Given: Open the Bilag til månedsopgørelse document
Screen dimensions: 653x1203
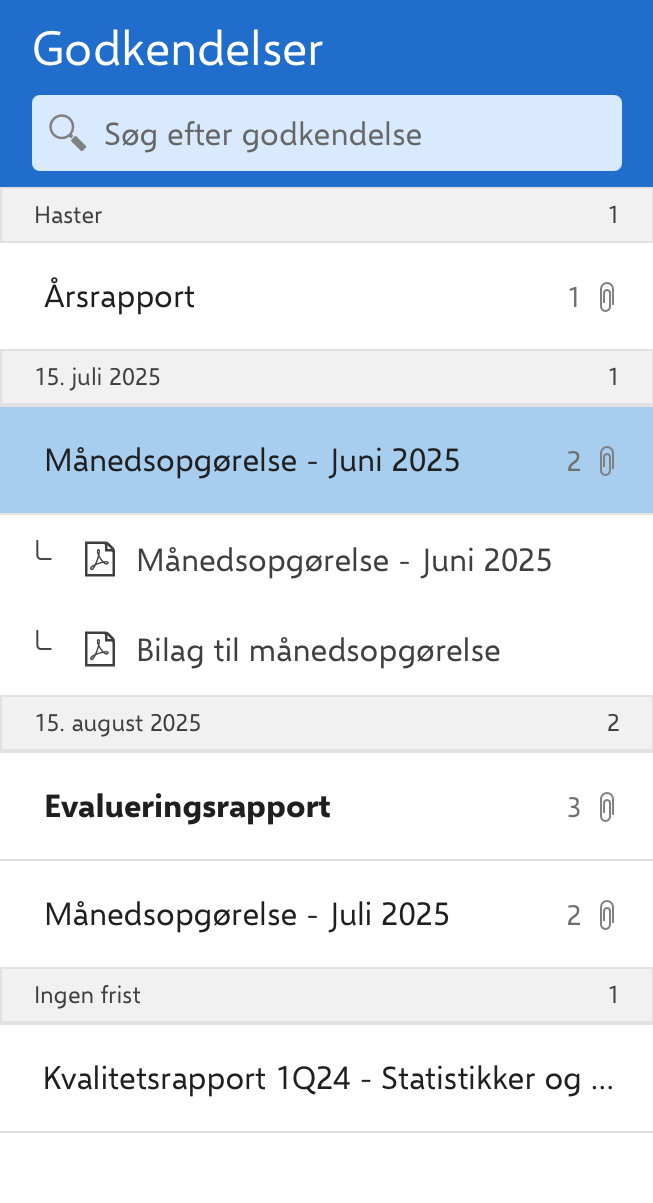Looking at the screenshot, I should tap(318, 651).
